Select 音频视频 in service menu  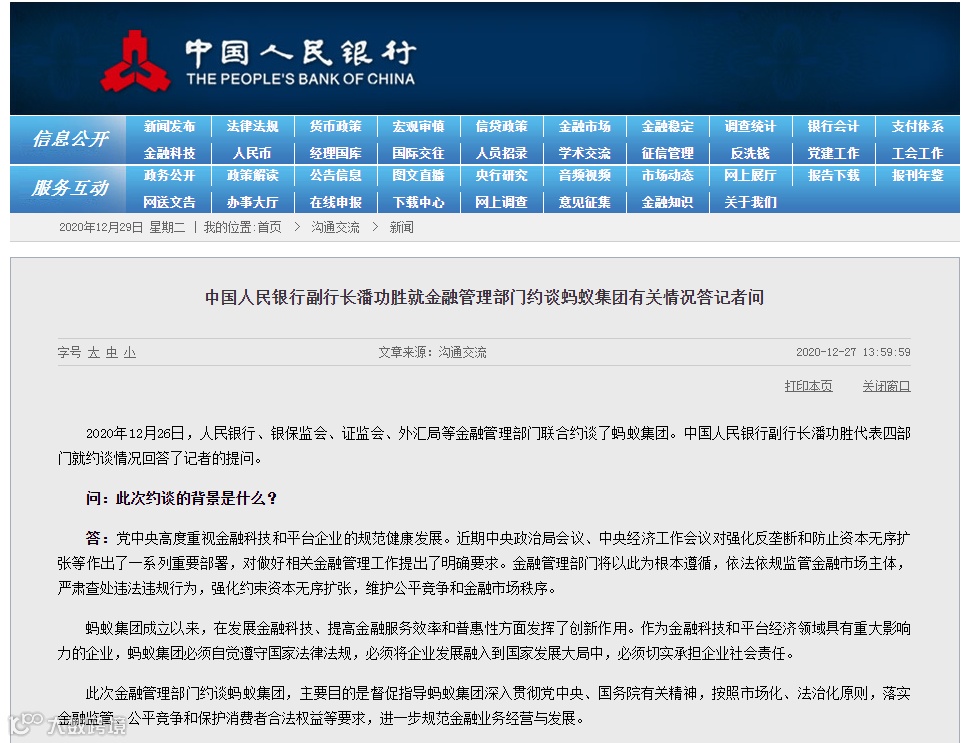coord(585,175)
